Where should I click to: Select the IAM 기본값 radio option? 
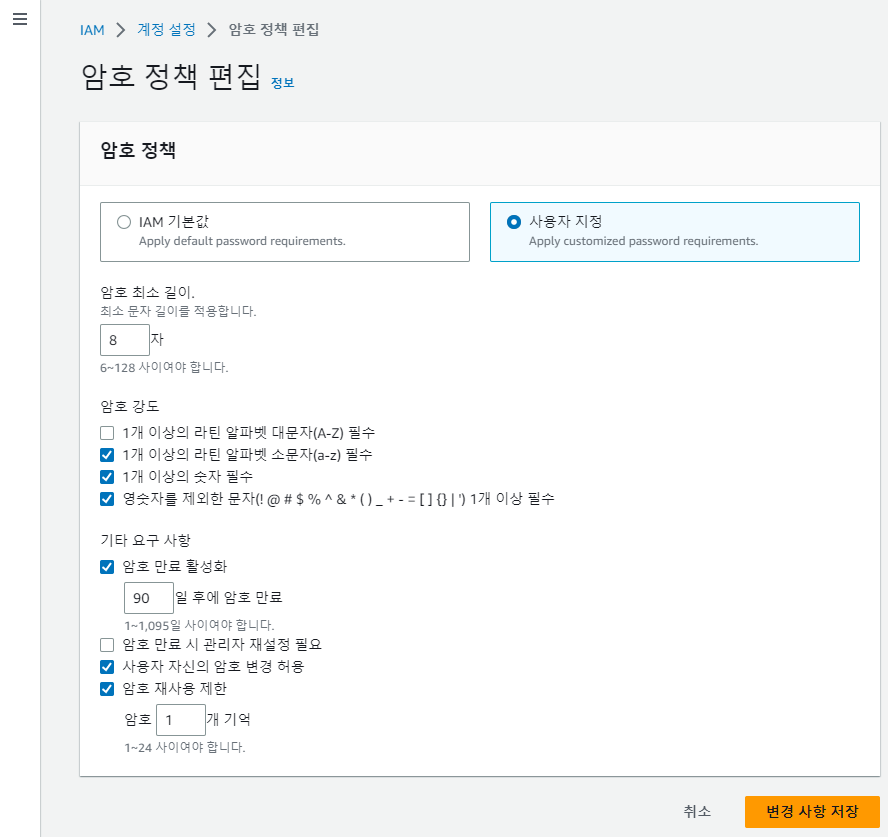[x=124, y=222]
